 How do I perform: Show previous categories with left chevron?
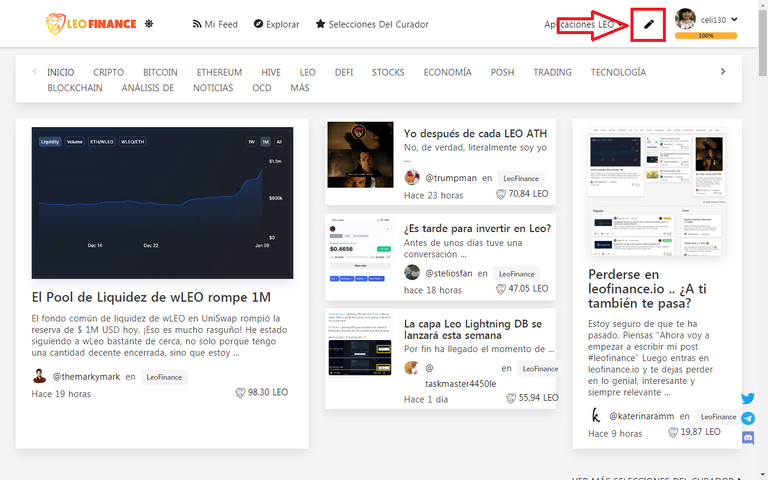coord(34,72)
